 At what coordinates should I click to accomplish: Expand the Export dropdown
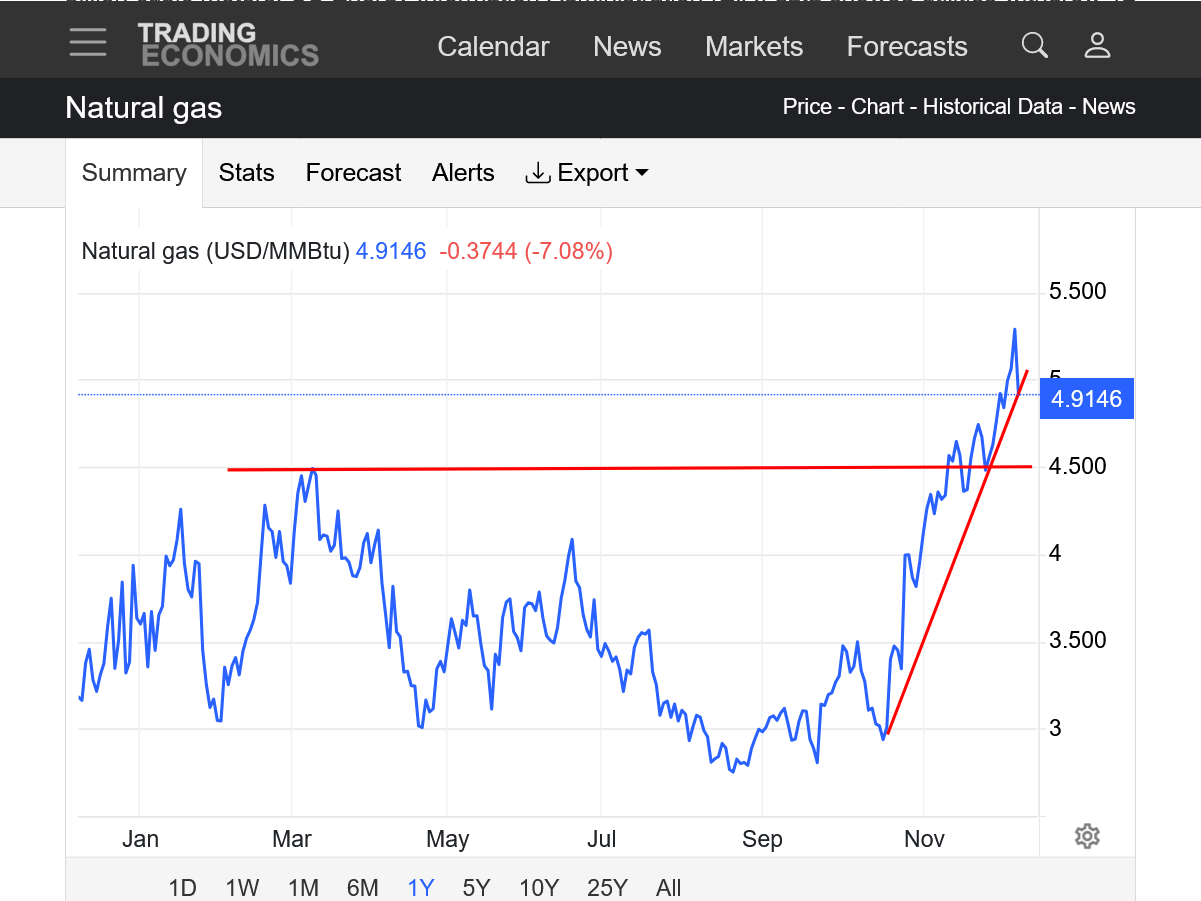tap(587, 173)
